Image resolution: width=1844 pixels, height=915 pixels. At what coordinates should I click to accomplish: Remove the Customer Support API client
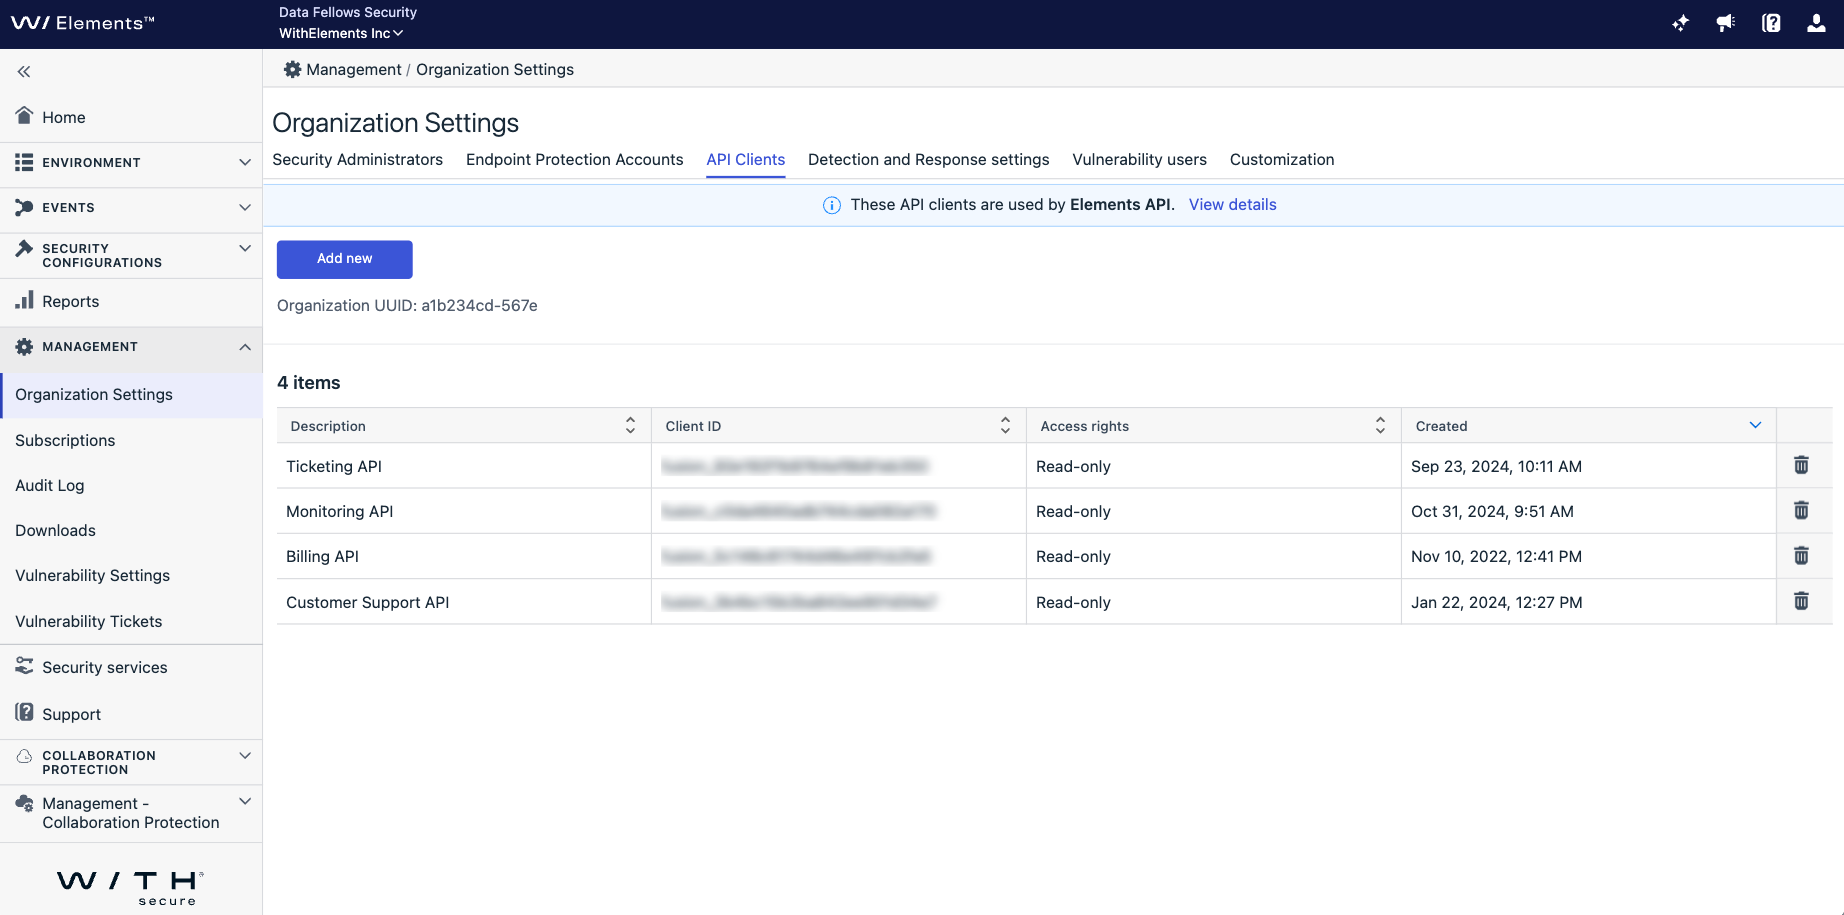point(1801,601)
